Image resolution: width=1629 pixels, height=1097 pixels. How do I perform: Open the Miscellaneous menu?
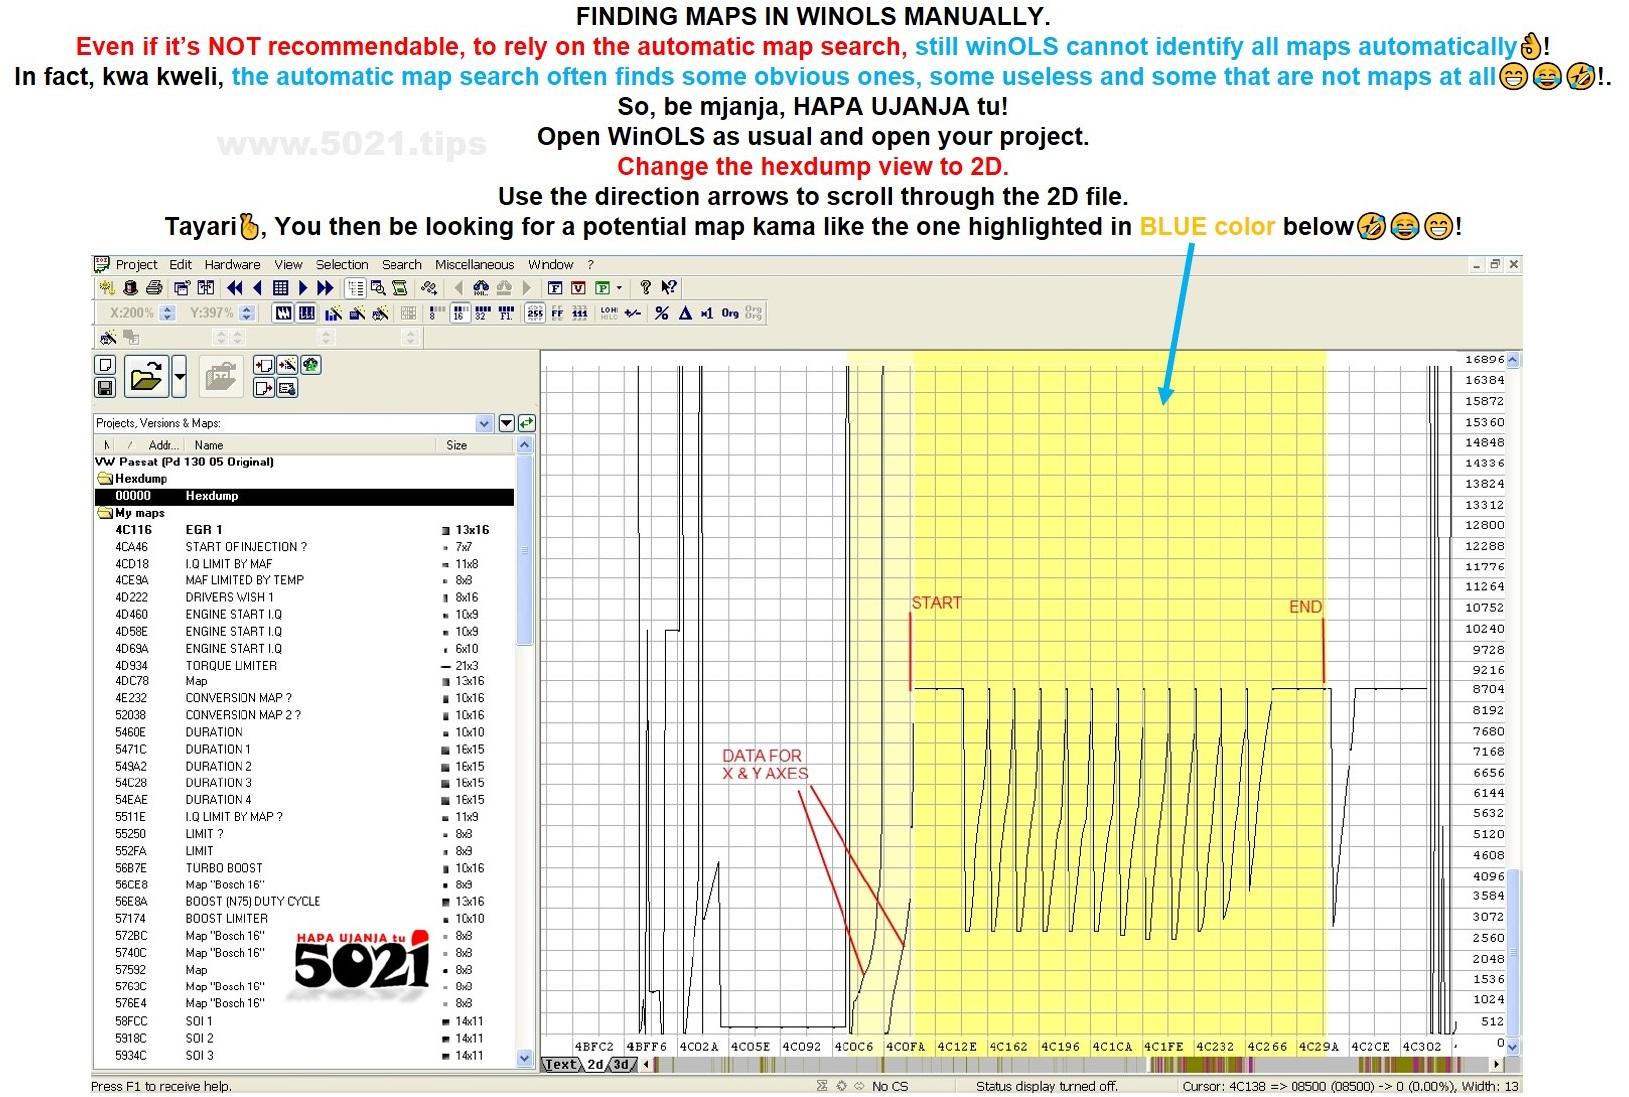474,265
